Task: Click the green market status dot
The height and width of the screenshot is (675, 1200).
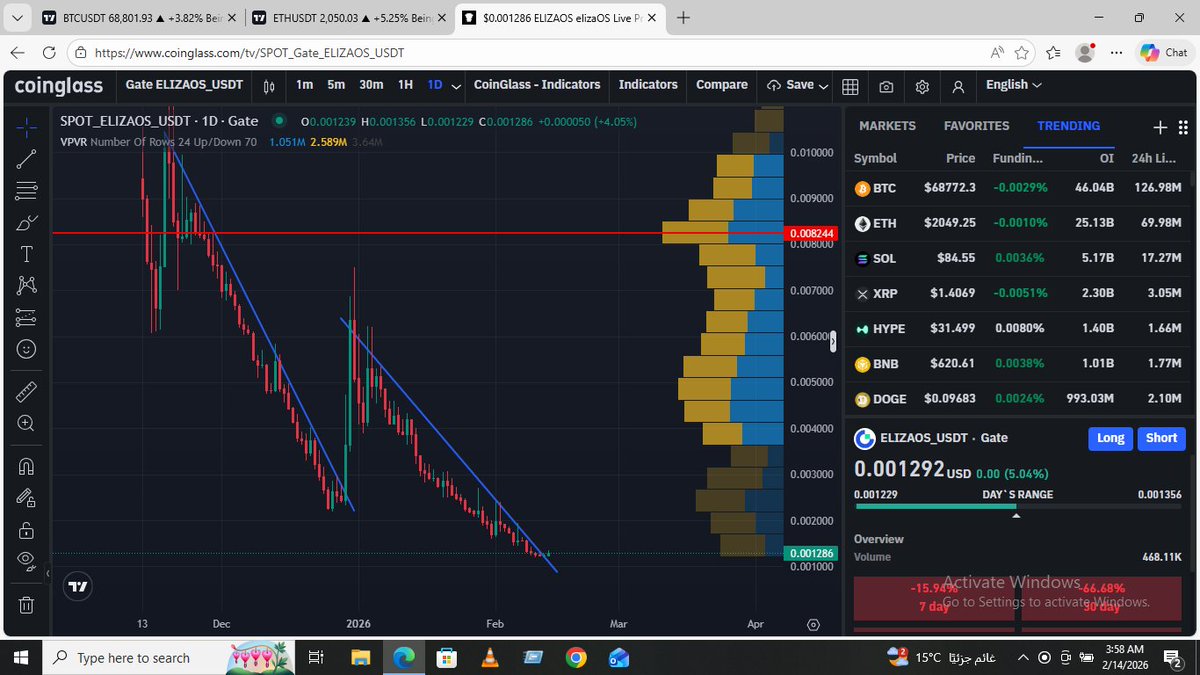Action: pyautogui.click(x=277, y=122)
